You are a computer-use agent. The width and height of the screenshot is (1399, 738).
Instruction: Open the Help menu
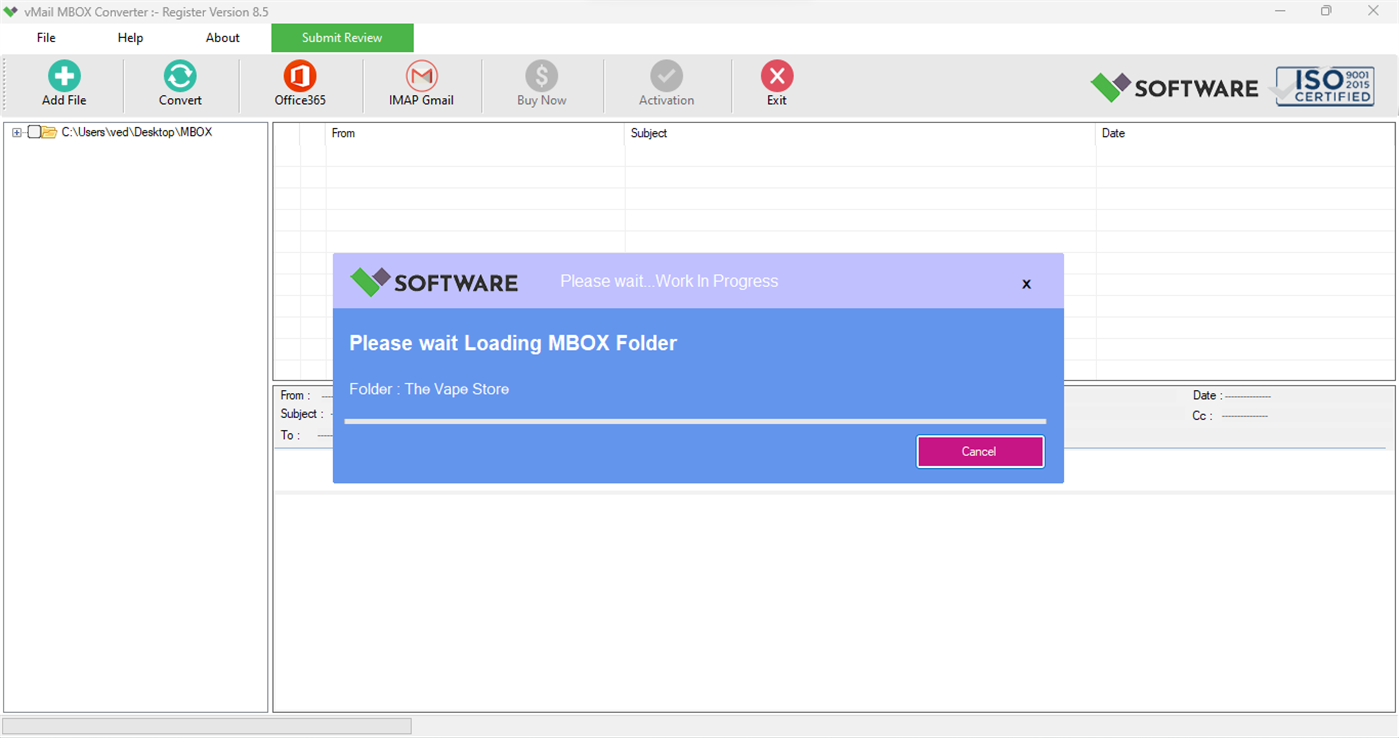point(129,37)
